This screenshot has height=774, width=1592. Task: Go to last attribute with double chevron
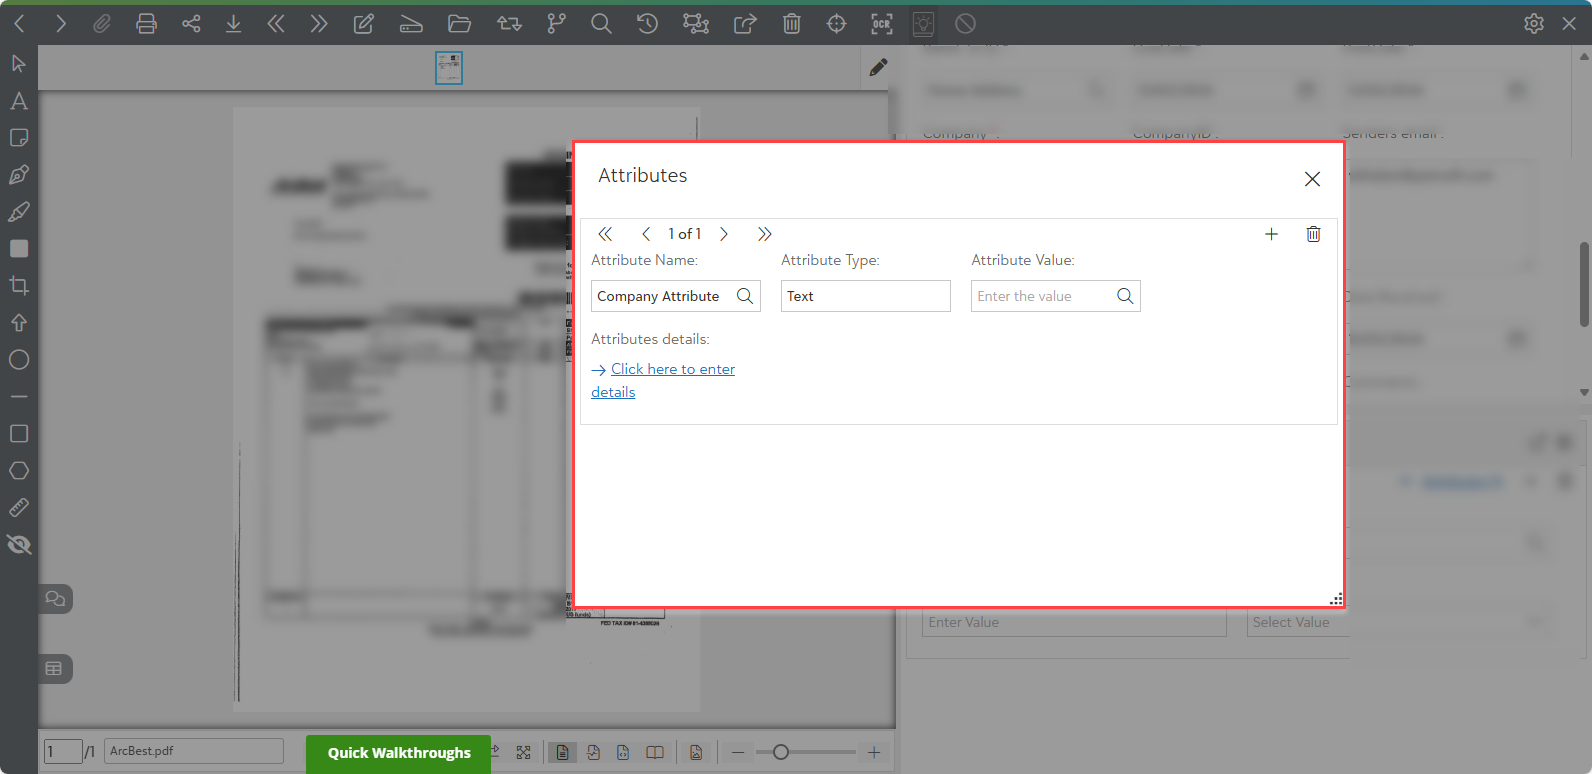click(765, 234)
